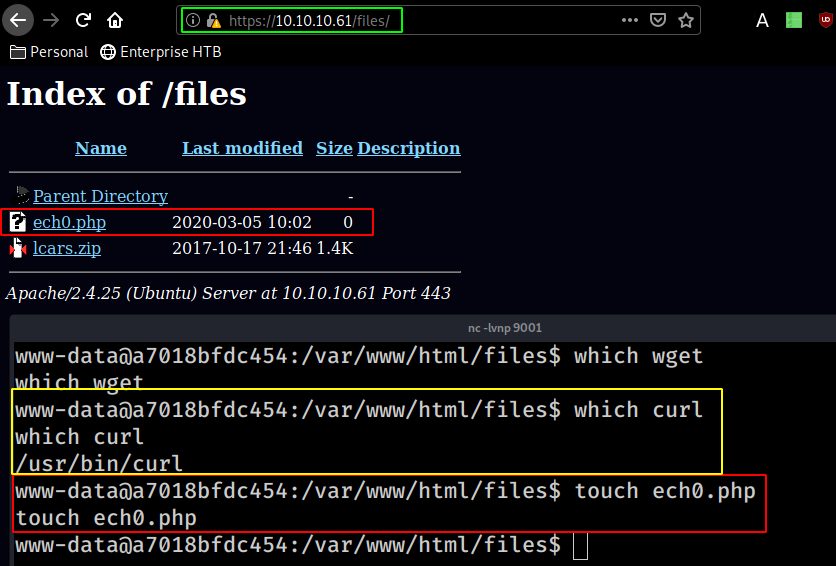The width and height of the screenshot is (836, 566).
Task: Show site information via the info icon
Action: 193,20
